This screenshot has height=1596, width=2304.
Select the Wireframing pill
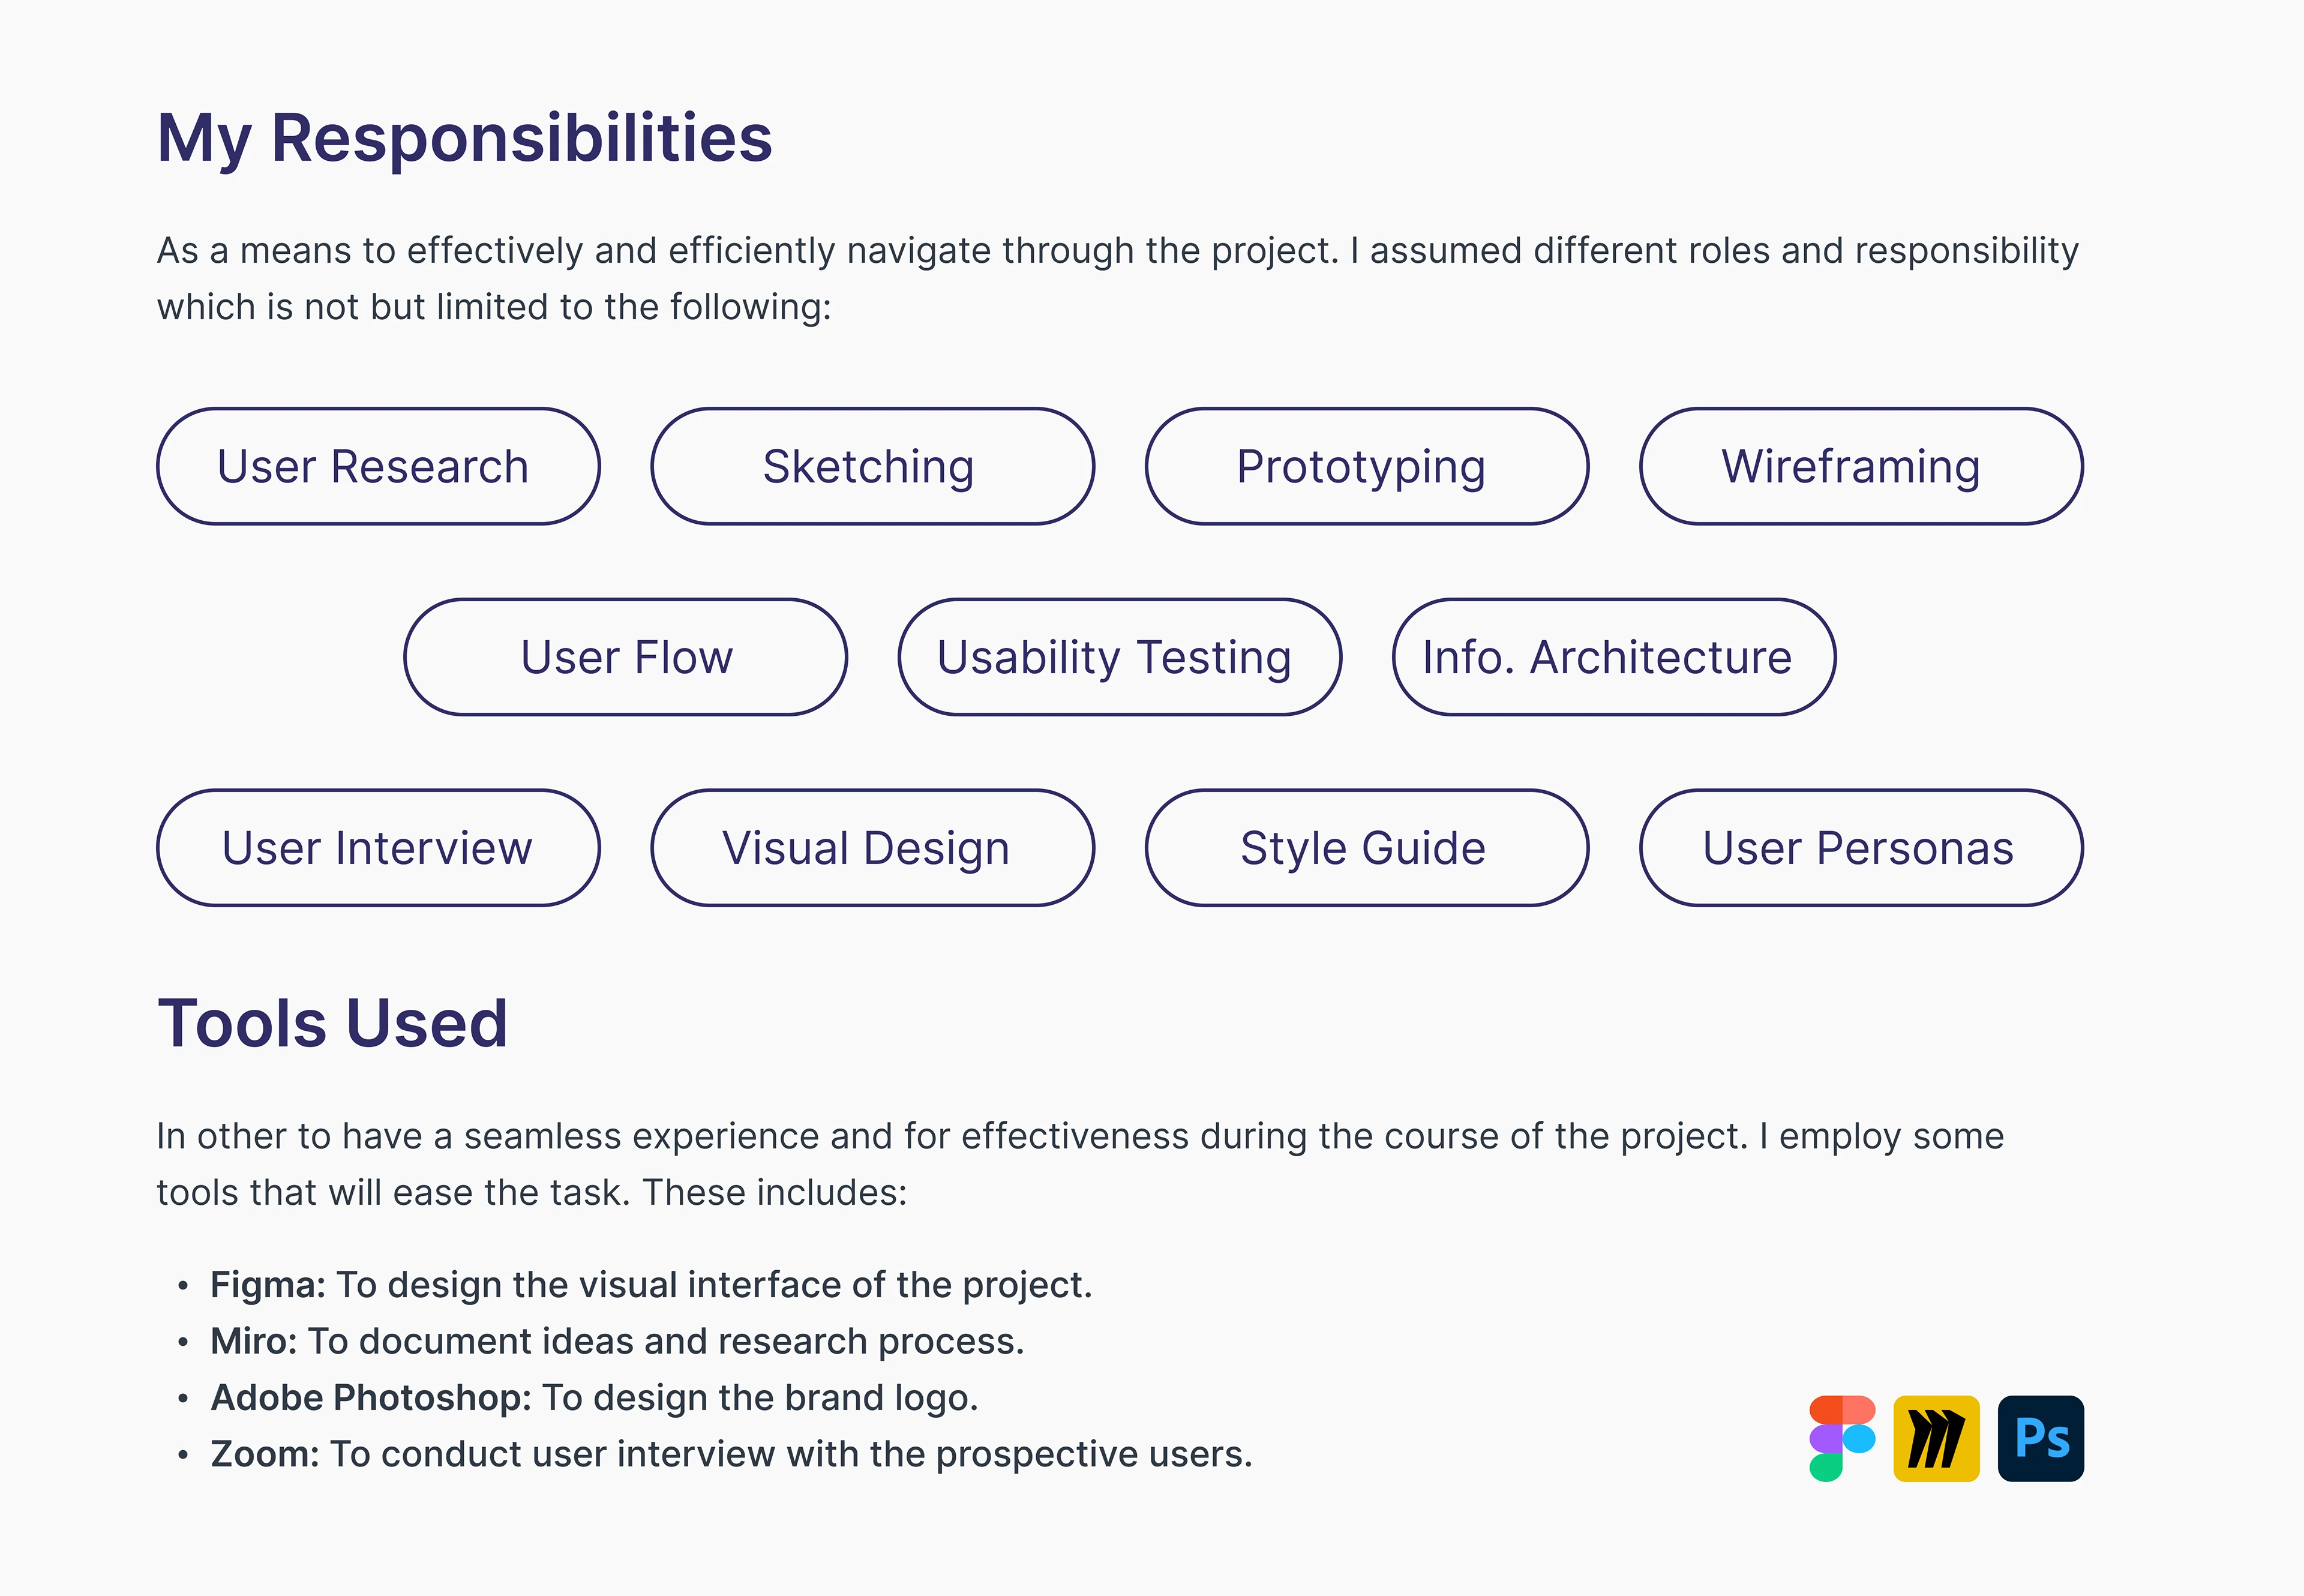(x=1860, y=466)
